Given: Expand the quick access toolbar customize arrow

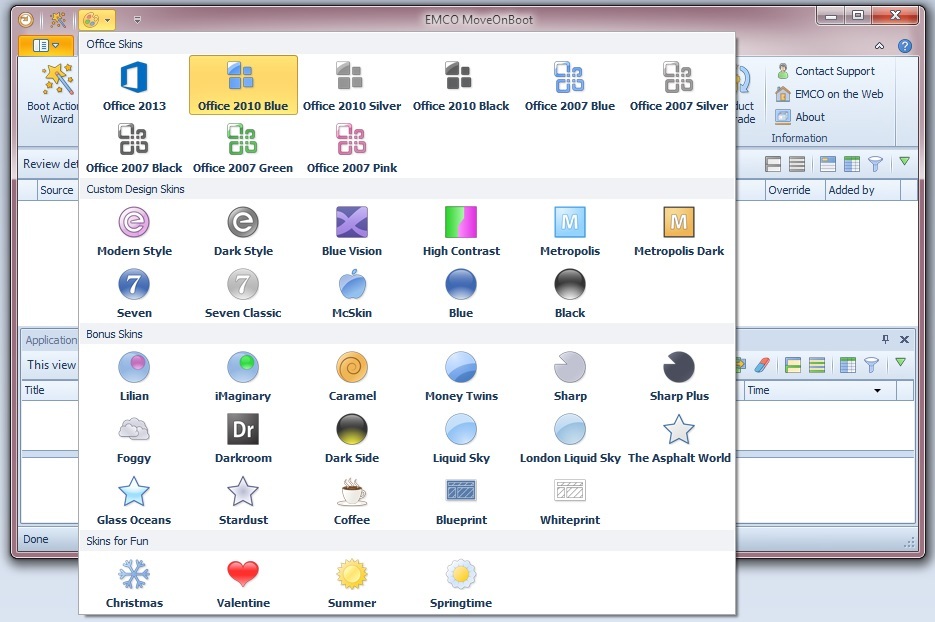Looking at the screenshot, I should coord(137,20).
